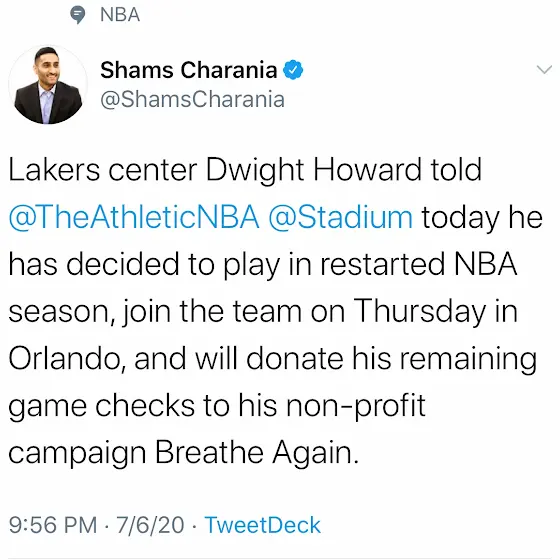Open the @Stadium mention
The width and height of the screenshot is (560, 560).
coord(341,217)
